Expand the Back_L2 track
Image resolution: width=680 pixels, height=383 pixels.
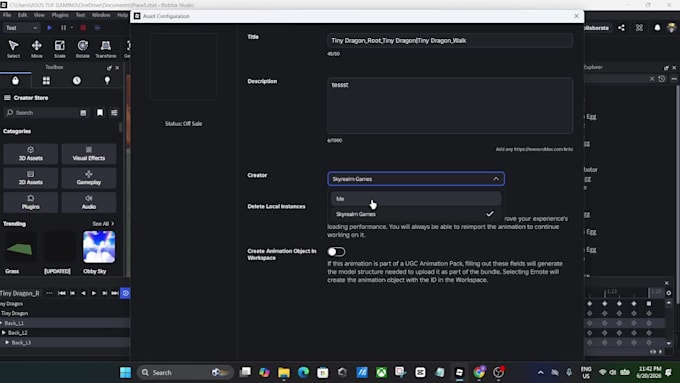pos(4,333)
